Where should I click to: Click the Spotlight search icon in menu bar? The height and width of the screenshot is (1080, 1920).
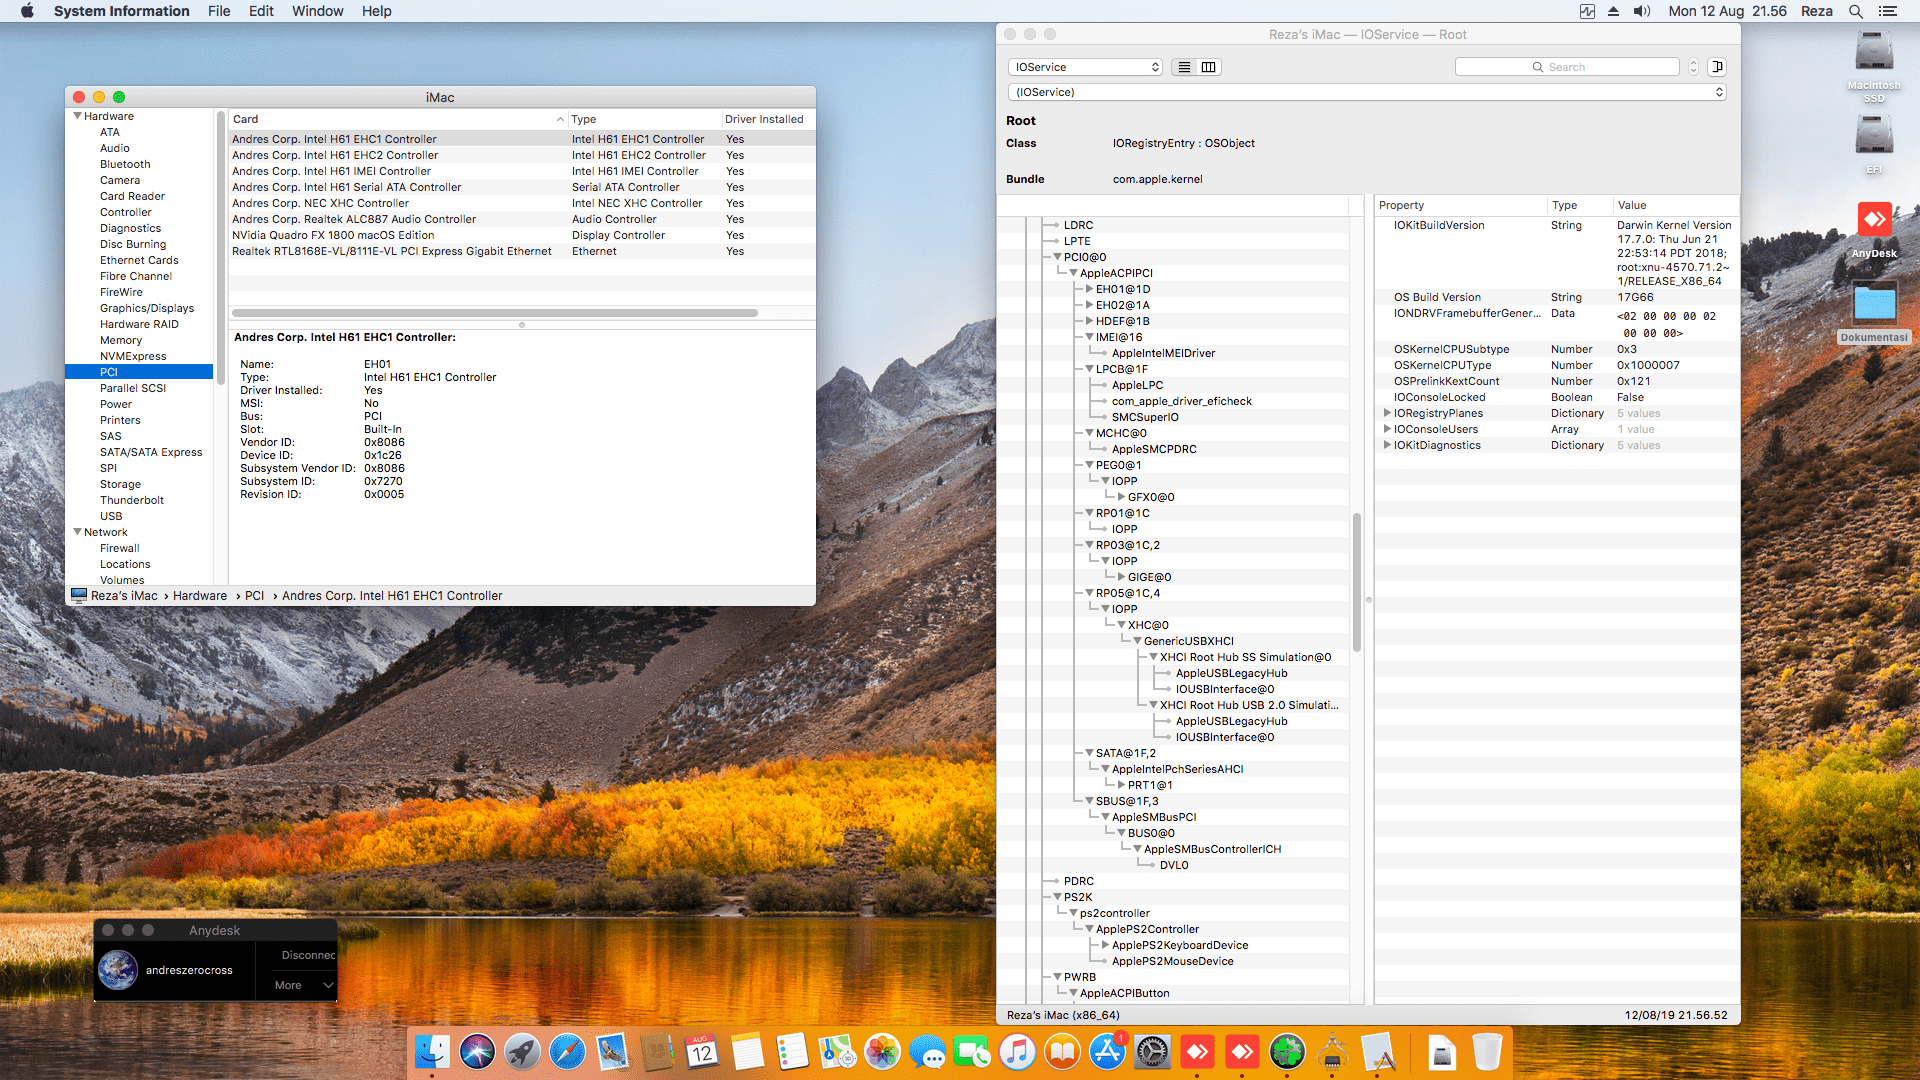1856,11
